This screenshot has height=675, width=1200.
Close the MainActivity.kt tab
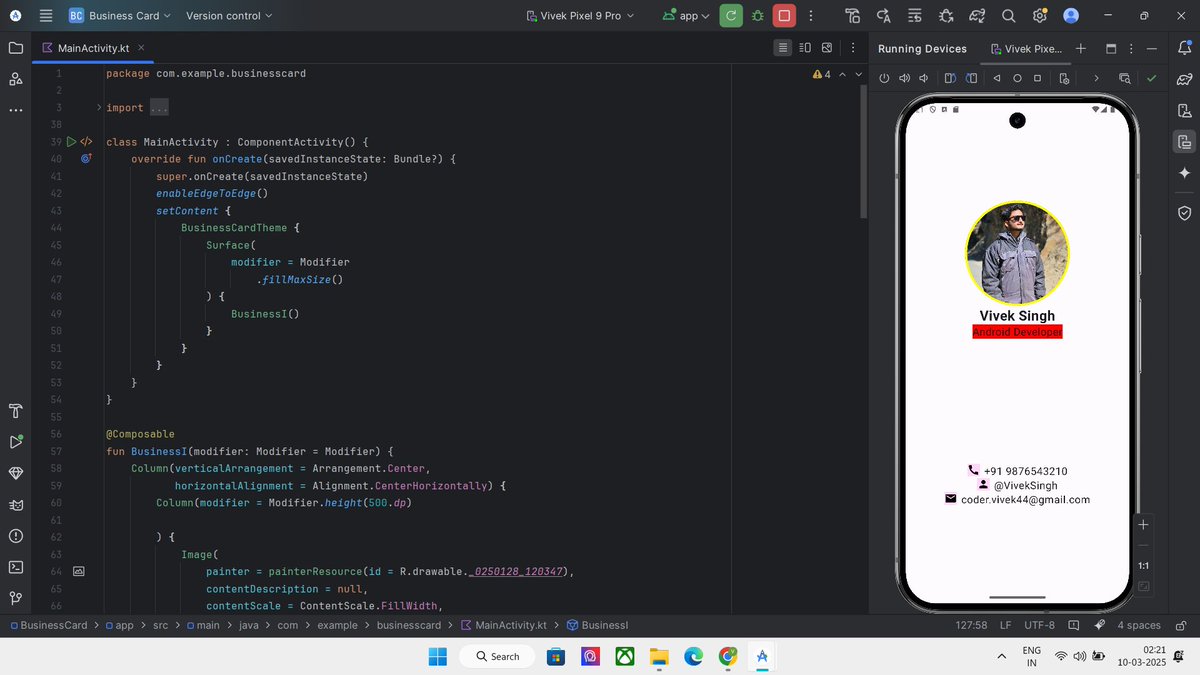[x=141, y=48]
